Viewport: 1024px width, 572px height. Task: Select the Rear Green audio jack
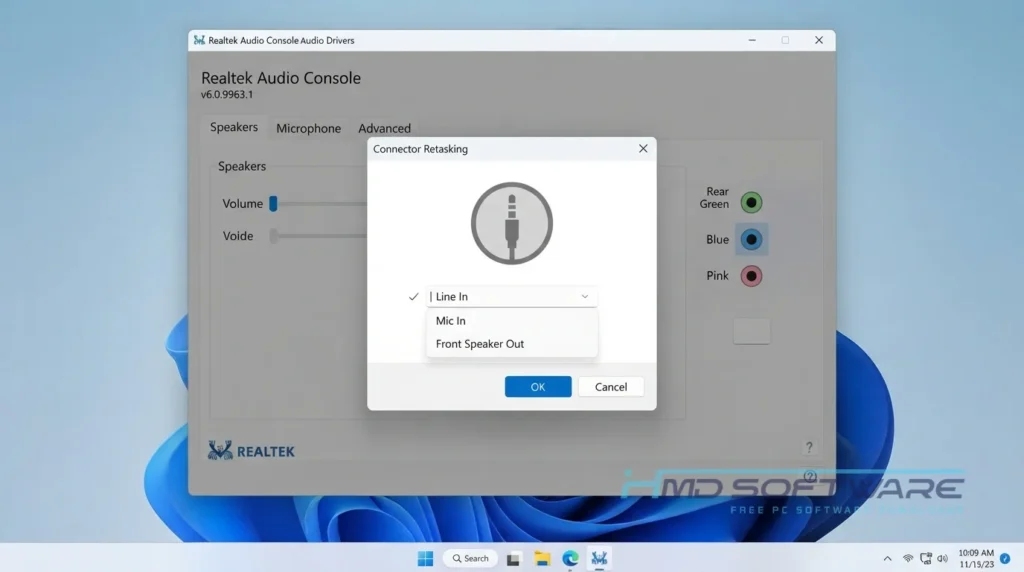pos(751,202)
